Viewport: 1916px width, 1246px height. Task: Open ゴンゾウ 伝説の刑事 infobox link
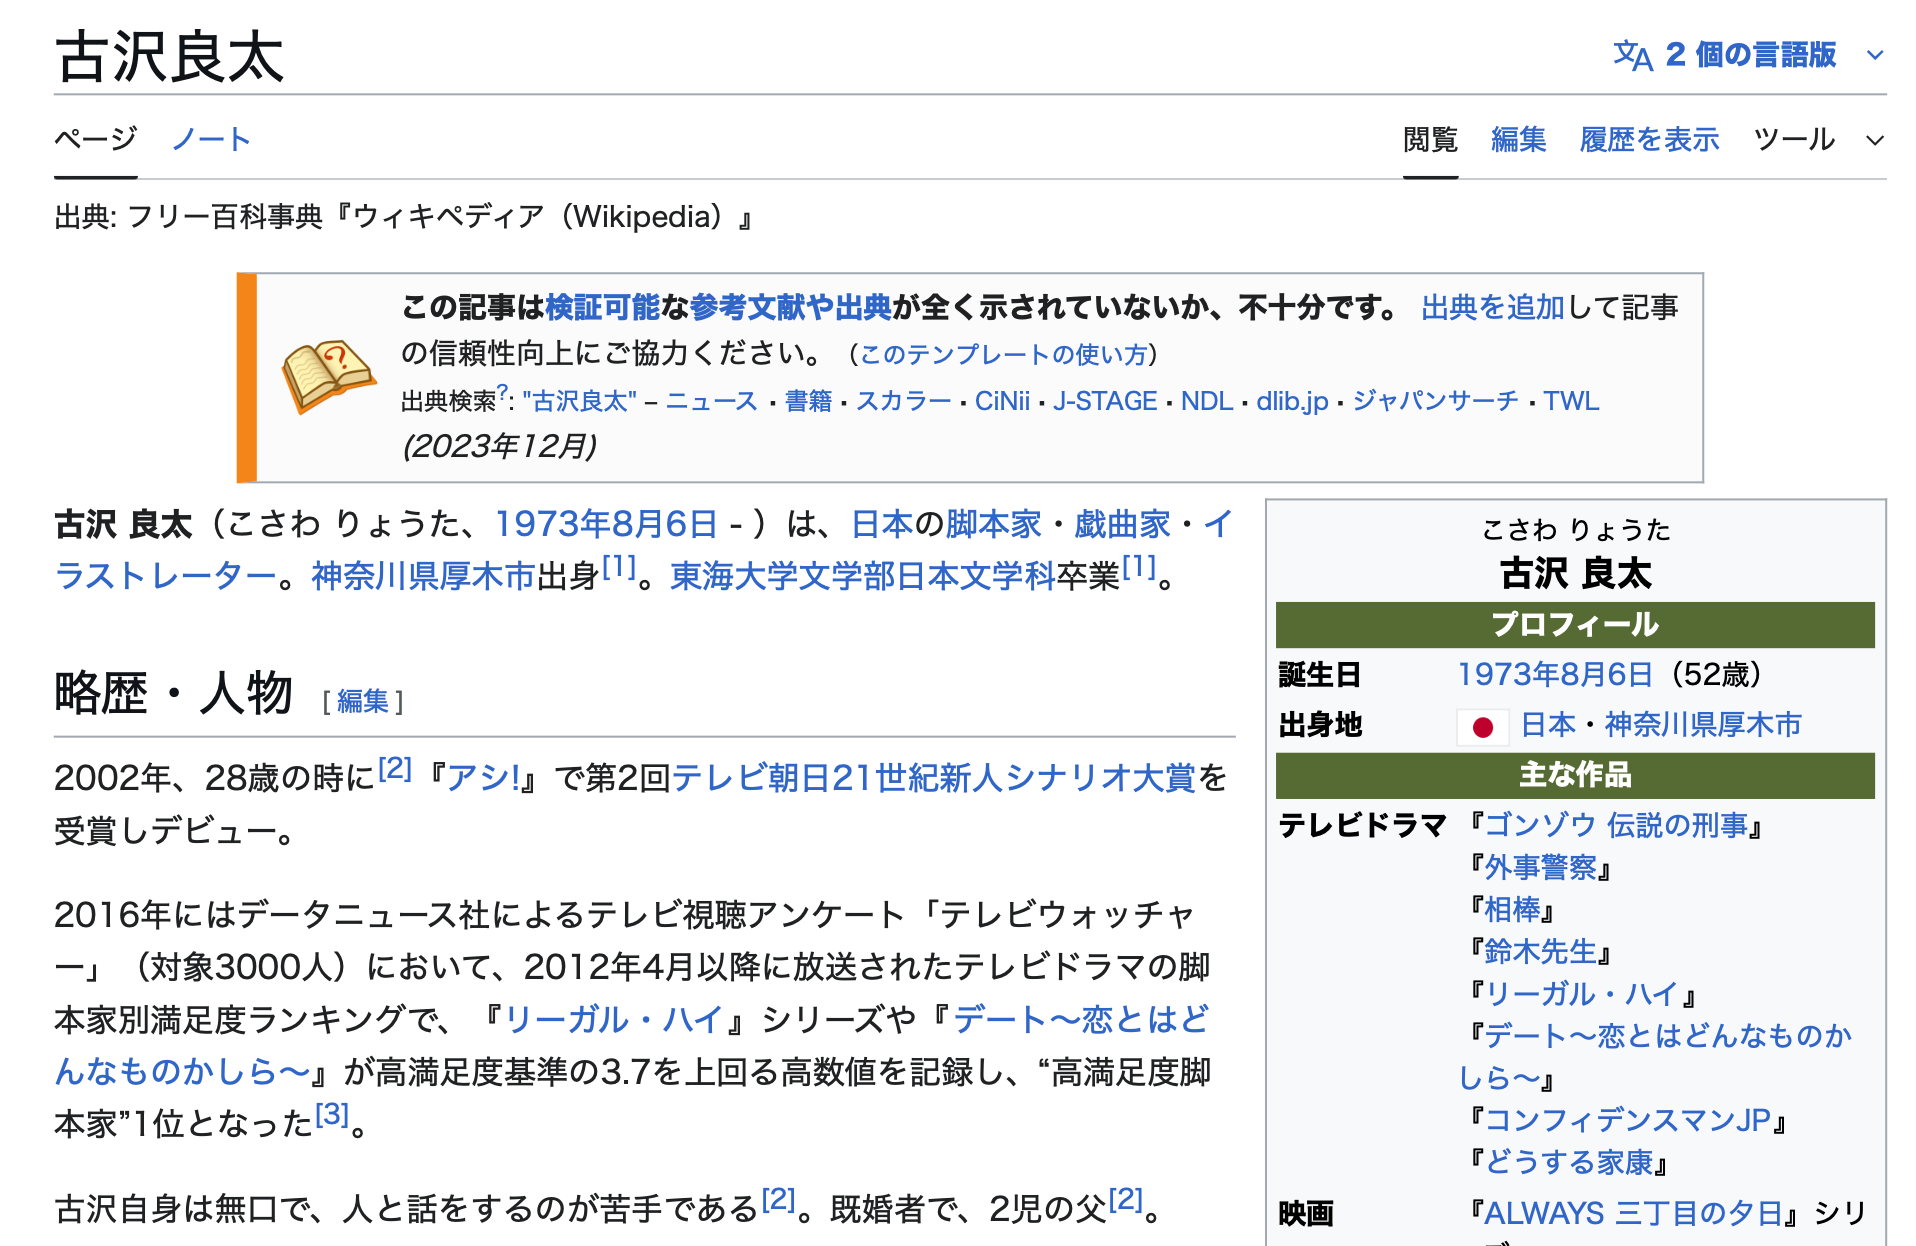click(x=1616, y=825)
